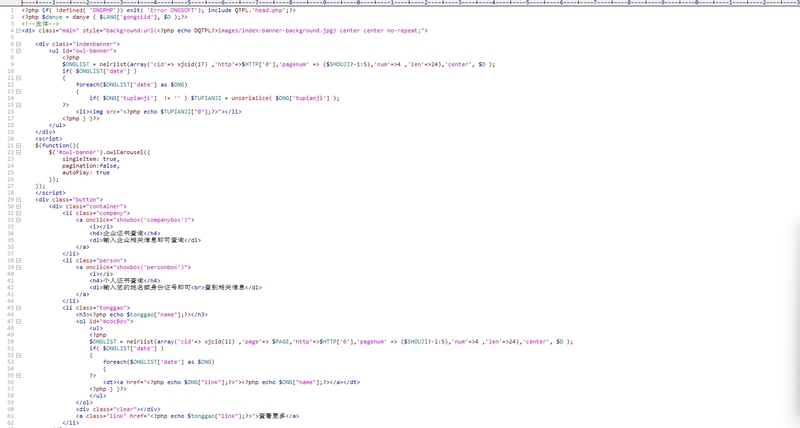Collapse the fold marker on line 4
Image resolution: width=800 pixels, height=428 pixels.
18,31
